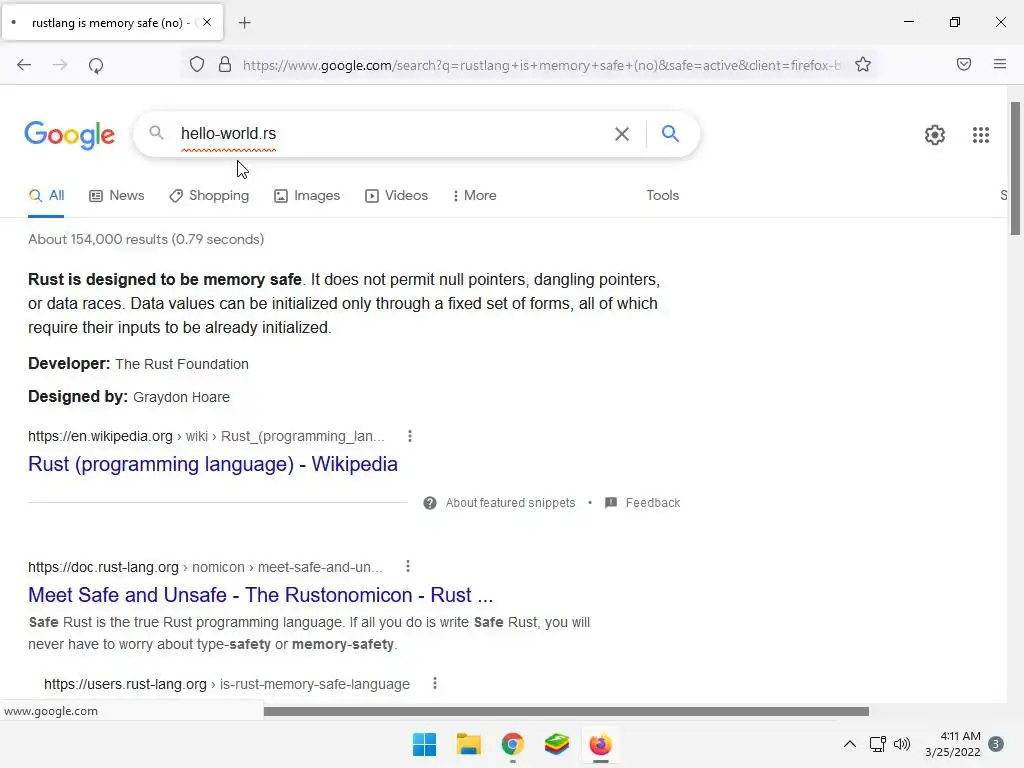Open Google settings gear icon

click(935, 135)
